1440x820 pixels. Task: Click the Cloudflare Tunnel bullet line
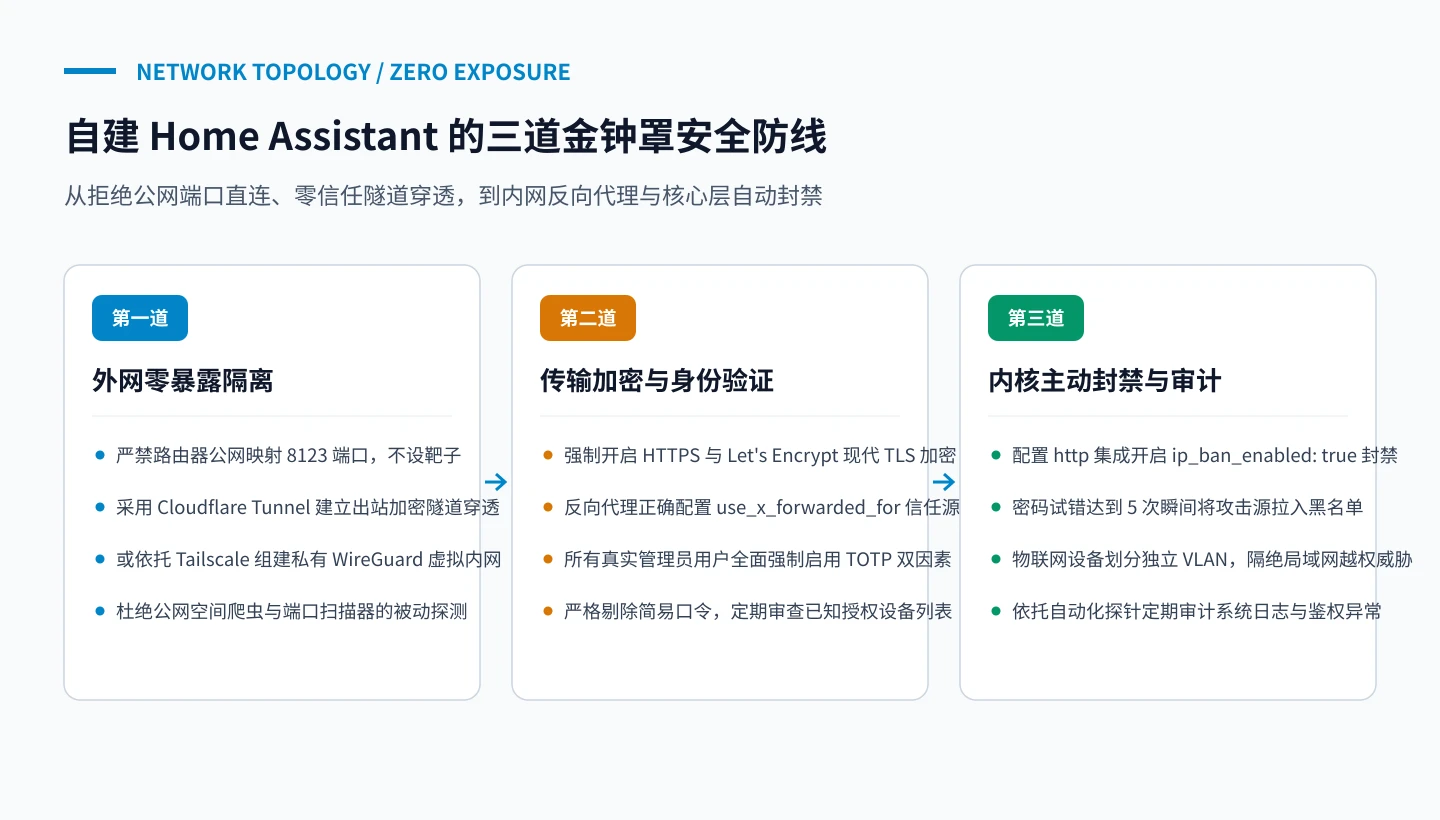[308, 508]
